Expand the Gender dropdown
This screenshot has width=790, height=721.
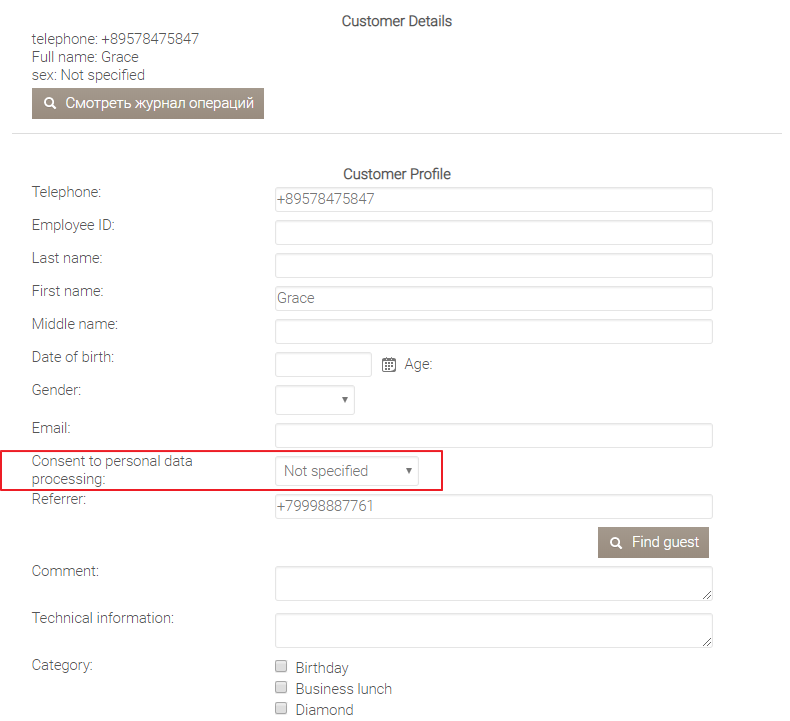point(314,400)
